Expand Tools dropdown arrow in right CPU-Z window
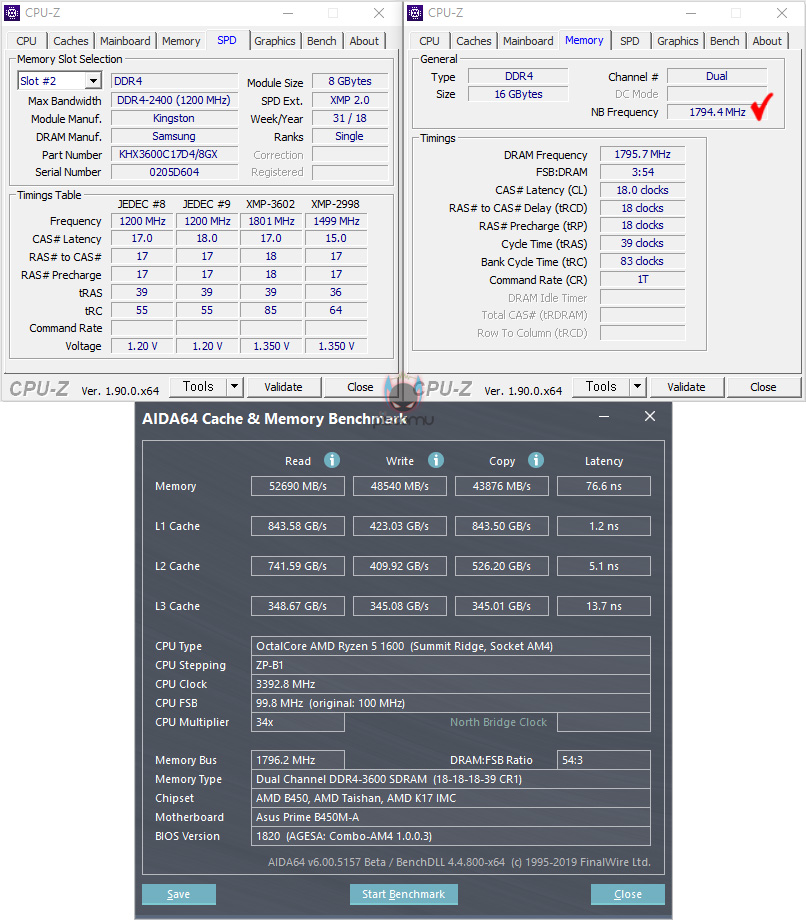This screenshot has height=920, width=806. [x=638, y=387]
